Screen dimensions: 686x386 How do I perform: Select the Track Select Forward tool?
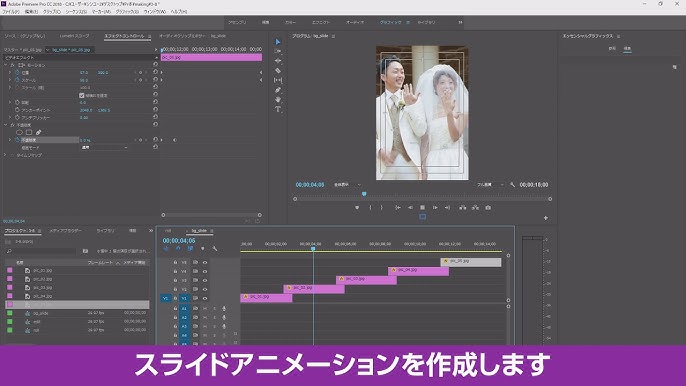pos(277,51)
